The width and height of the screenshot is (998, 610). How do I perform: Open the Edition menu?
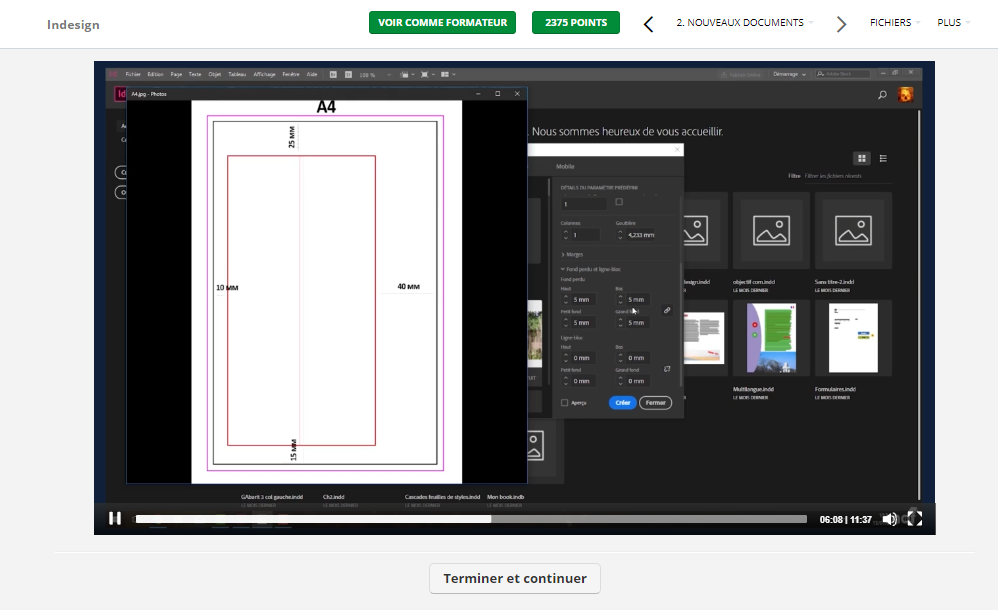click(x=155, y=74)
